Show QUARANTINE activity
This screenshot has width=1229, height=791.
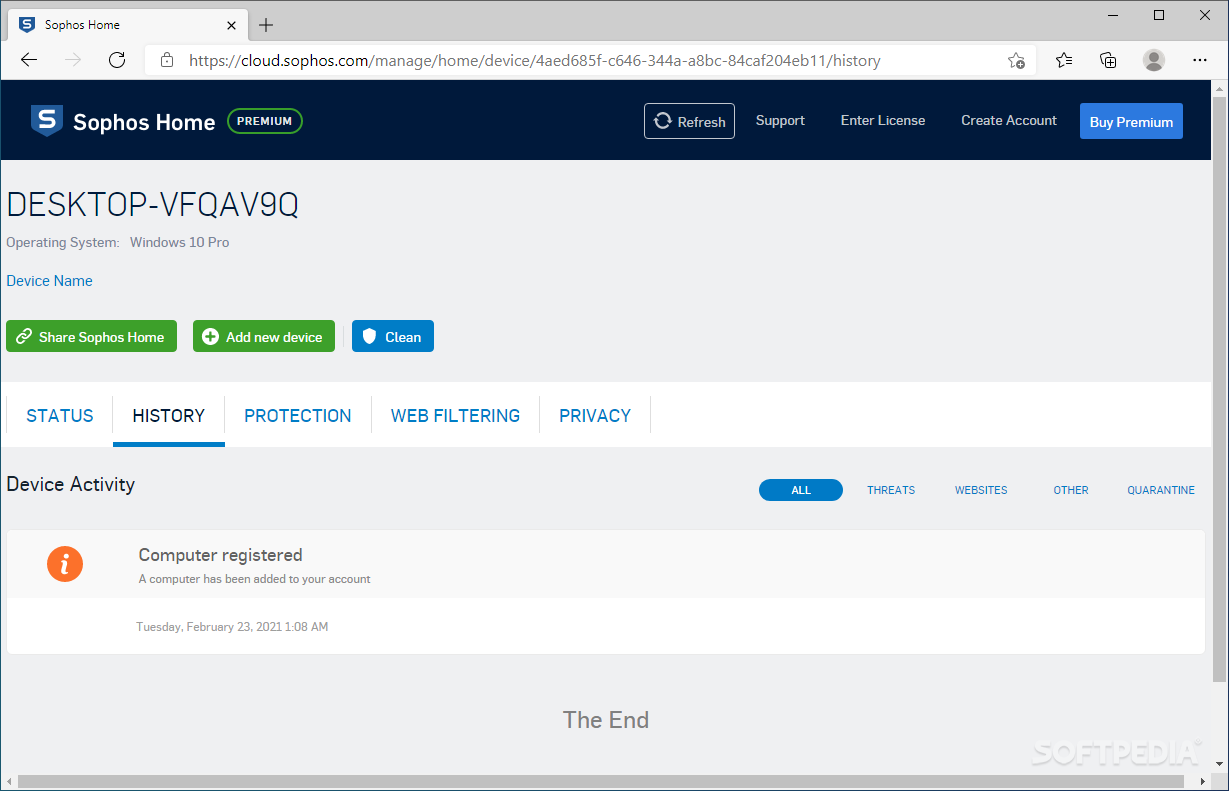(x=1161, y=490)
